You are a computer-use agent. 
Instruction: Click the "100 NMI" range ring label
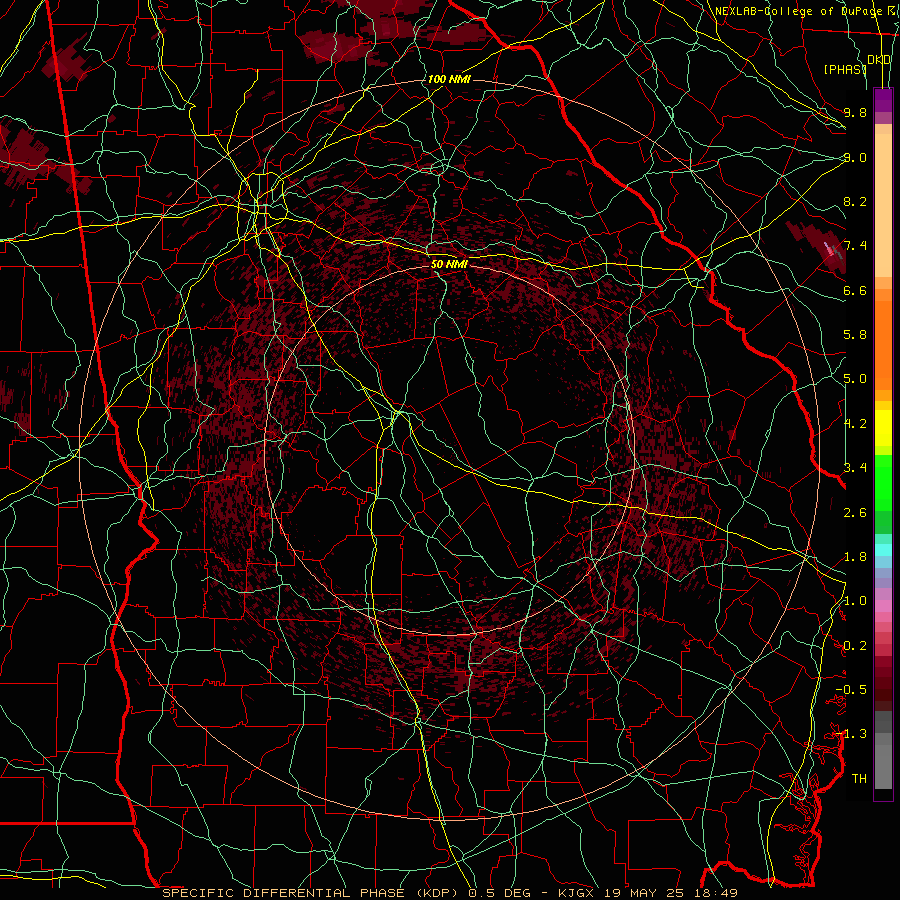point(449,79)
